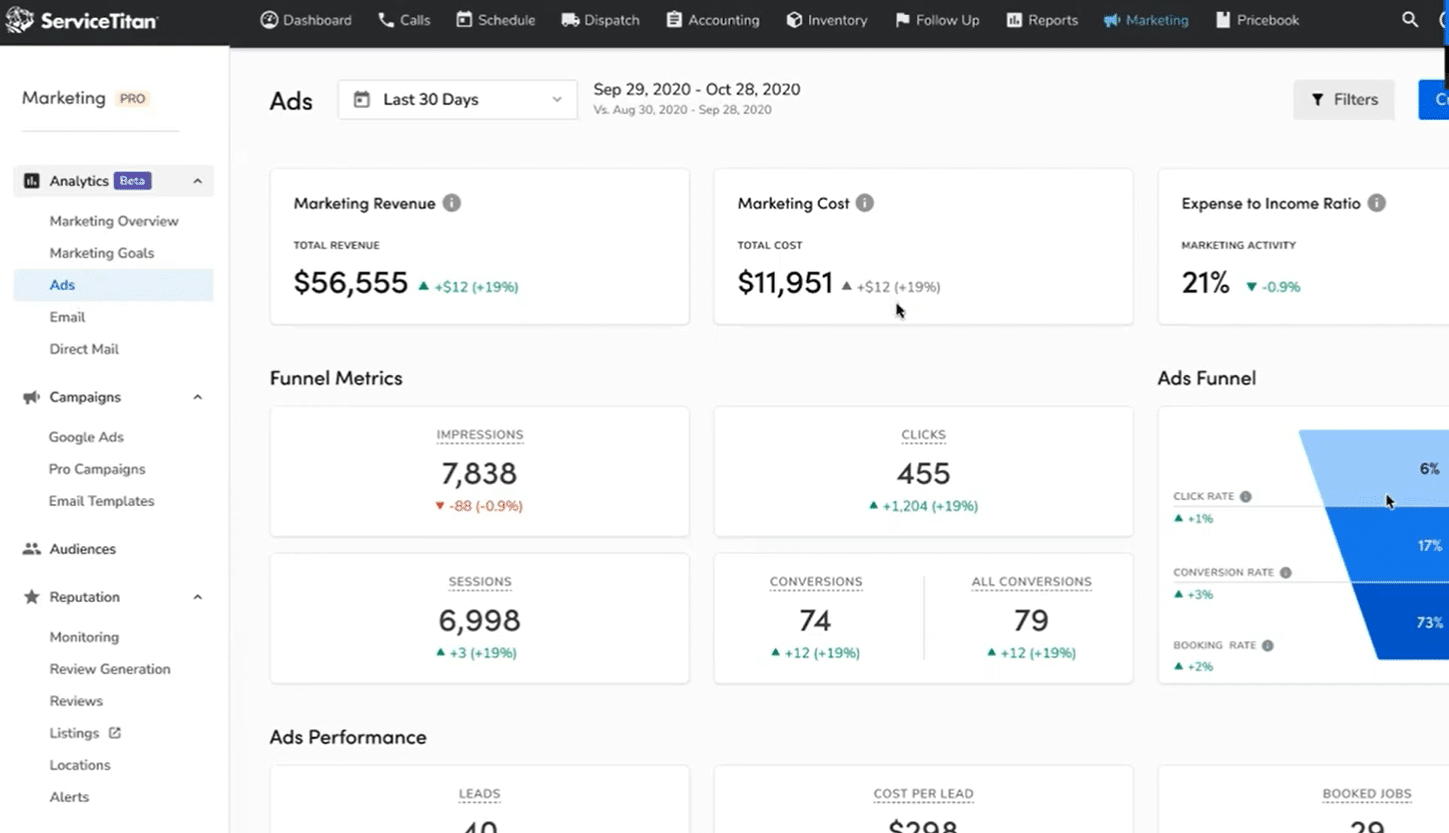Click the search magnifier icon in top bar
The height and width of the screenshot is (833, 1449).
click(x=1410, y=20)
